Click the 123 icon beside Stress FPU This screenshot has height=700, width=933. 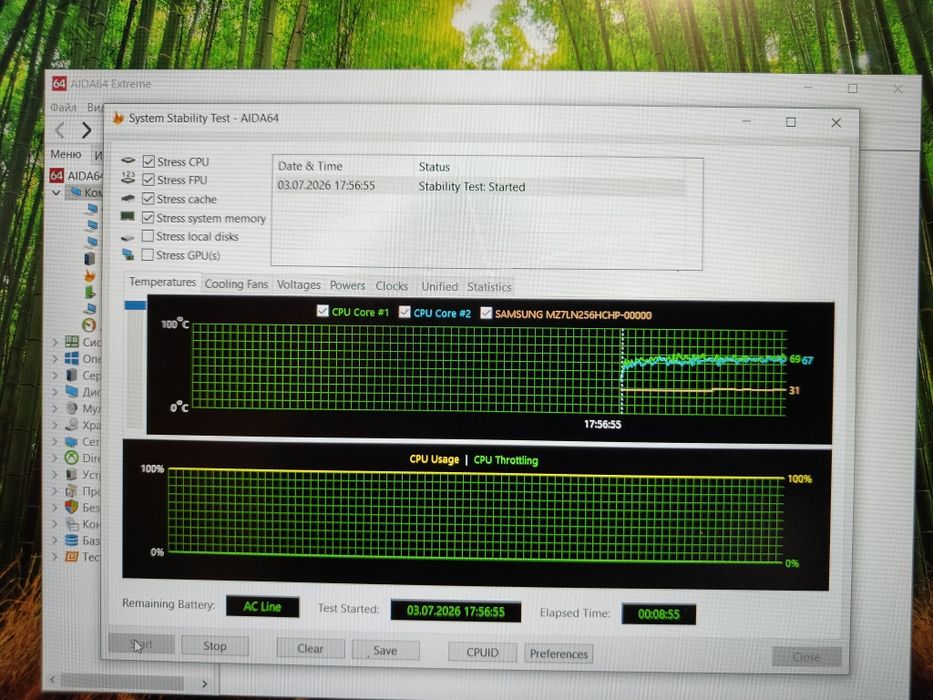(128, 177)
